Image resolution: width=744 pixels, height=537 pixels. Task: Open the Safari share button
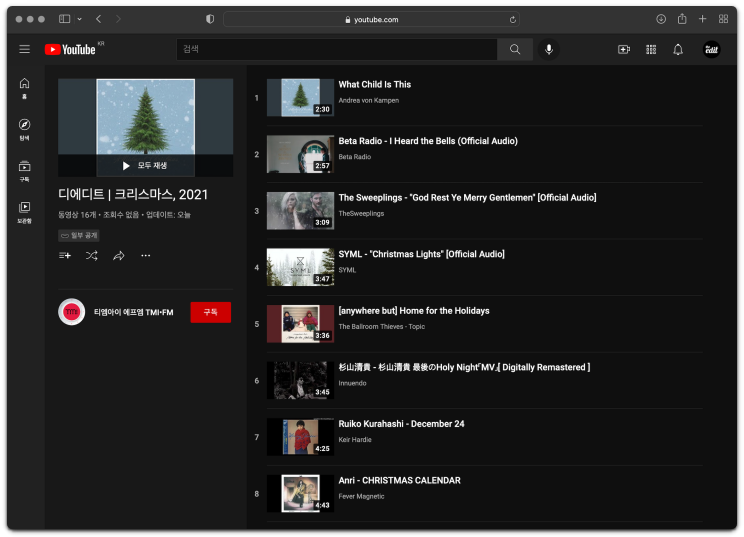point(682,19)
